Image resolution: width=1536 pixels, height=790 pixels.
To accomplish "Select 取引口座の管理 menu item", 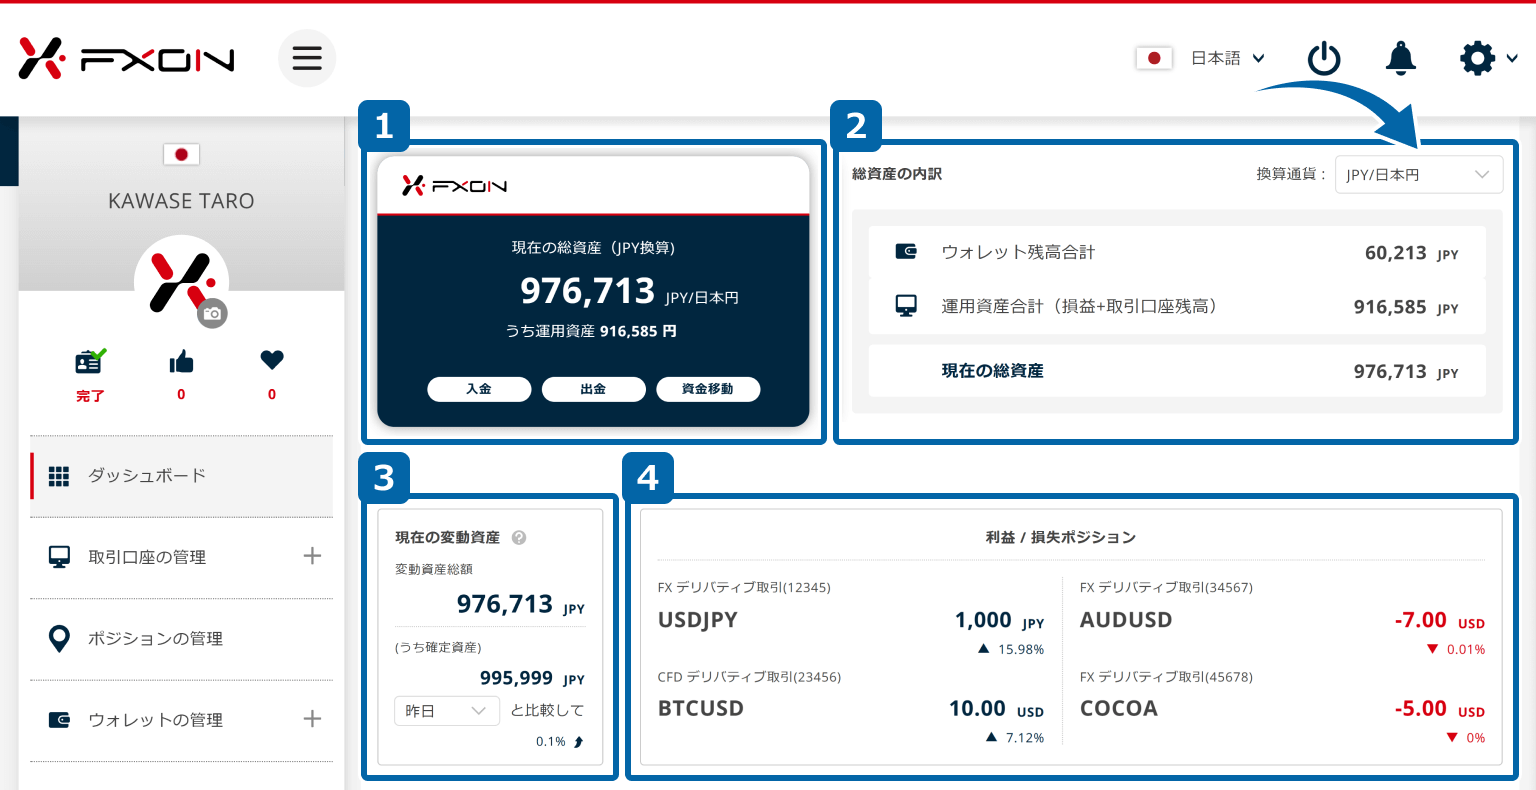I will click(x=147, y=557).
